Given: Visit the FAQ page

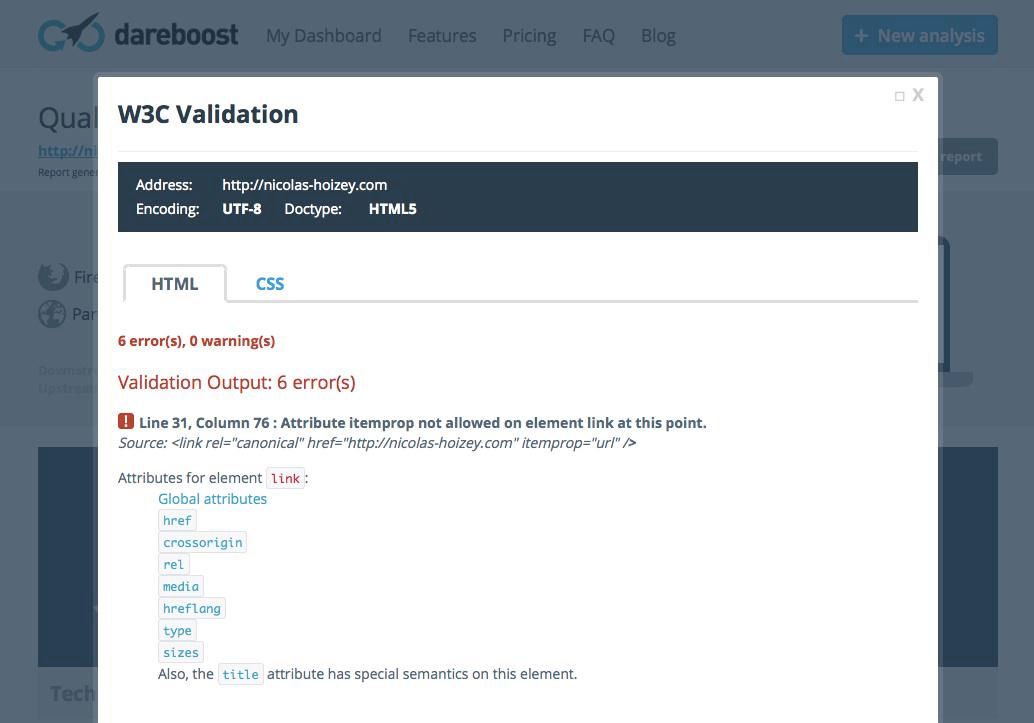Looking at the screenshot, I should point(598,36).
